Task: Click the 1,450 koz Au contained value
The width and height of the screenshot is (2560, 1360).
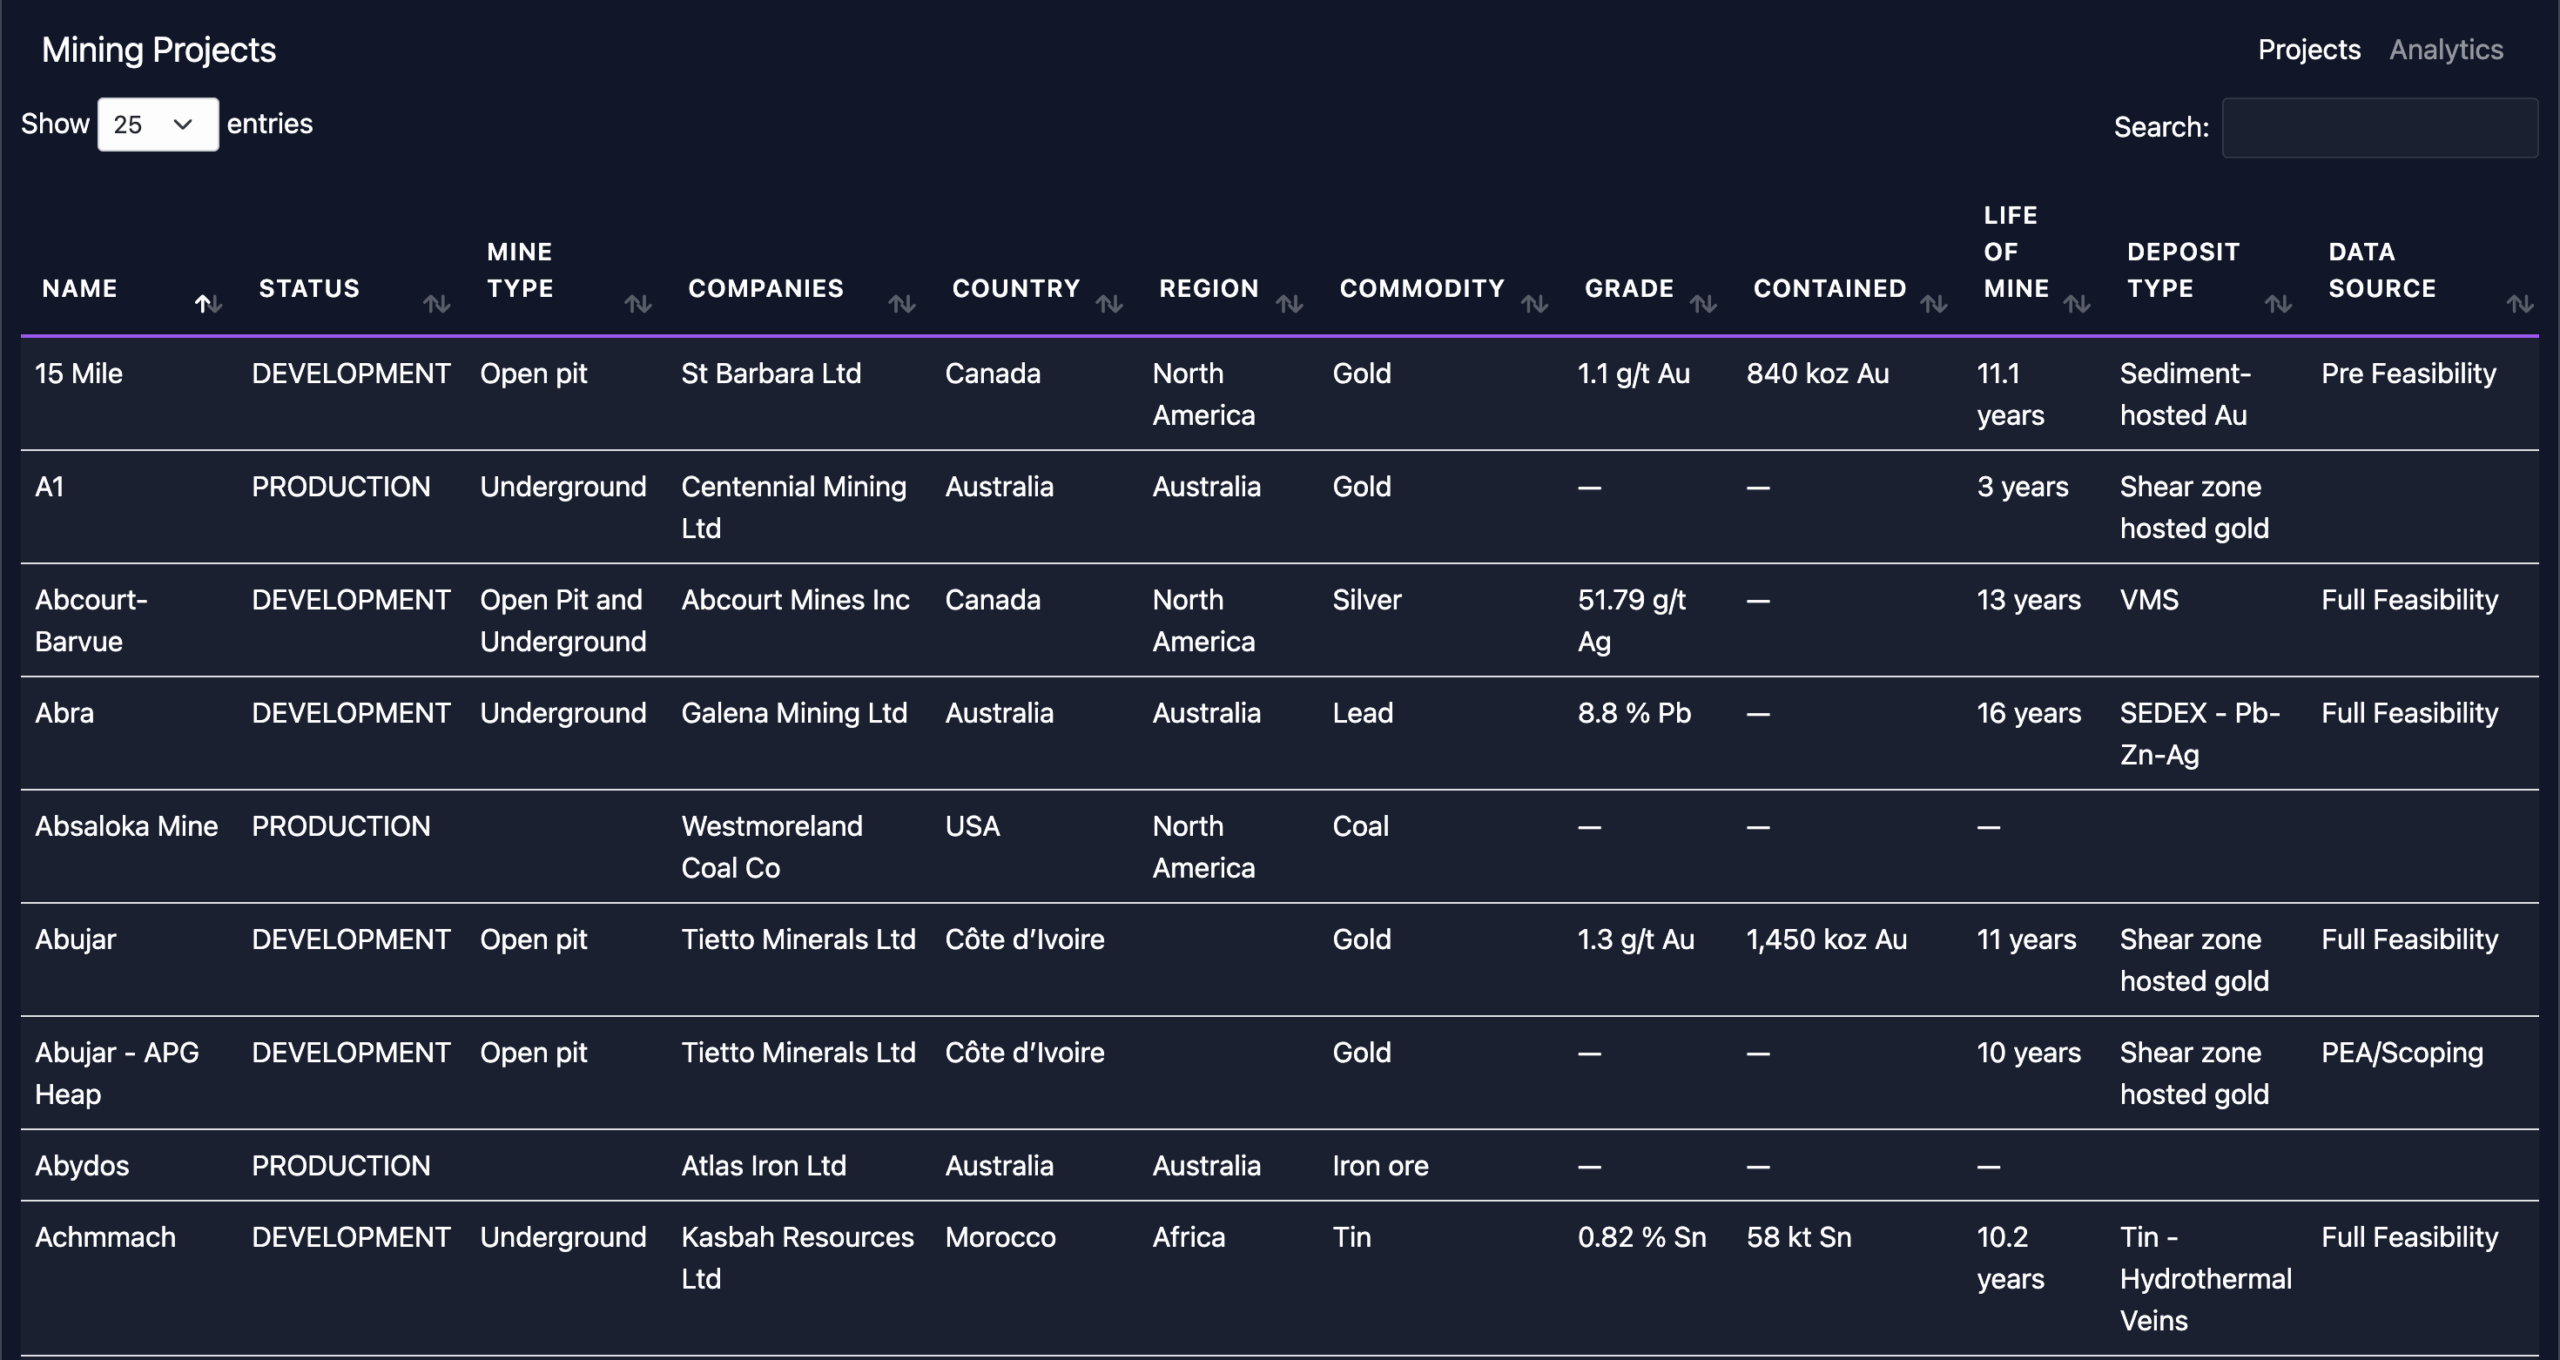Action: pyautogui.click(x=1827, y=940)
